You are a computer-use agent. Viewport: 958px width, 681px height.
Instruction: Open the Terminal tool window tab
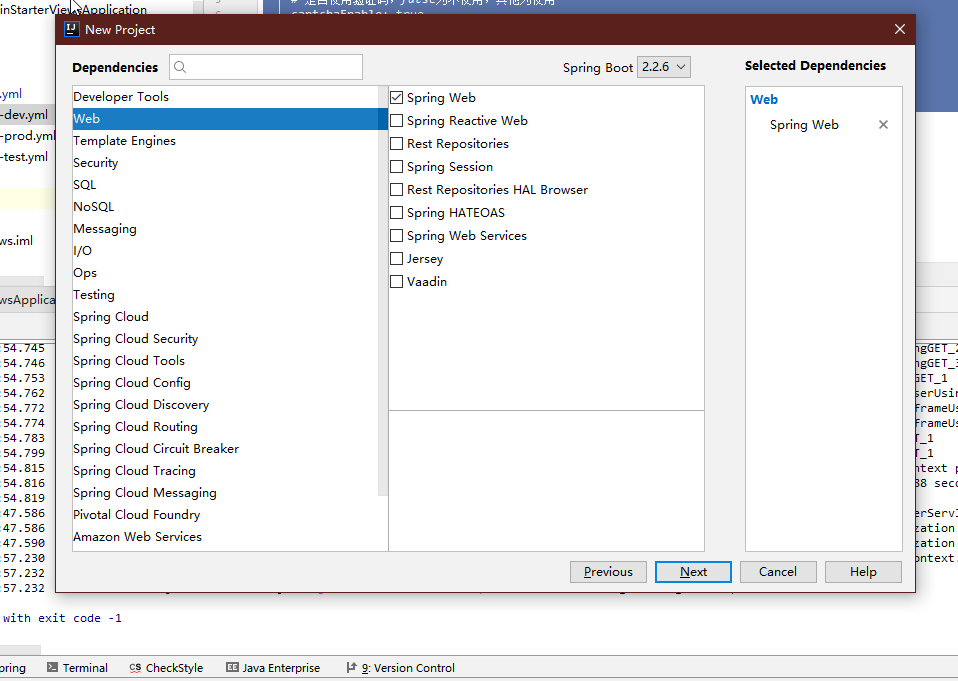pos(78,668)
